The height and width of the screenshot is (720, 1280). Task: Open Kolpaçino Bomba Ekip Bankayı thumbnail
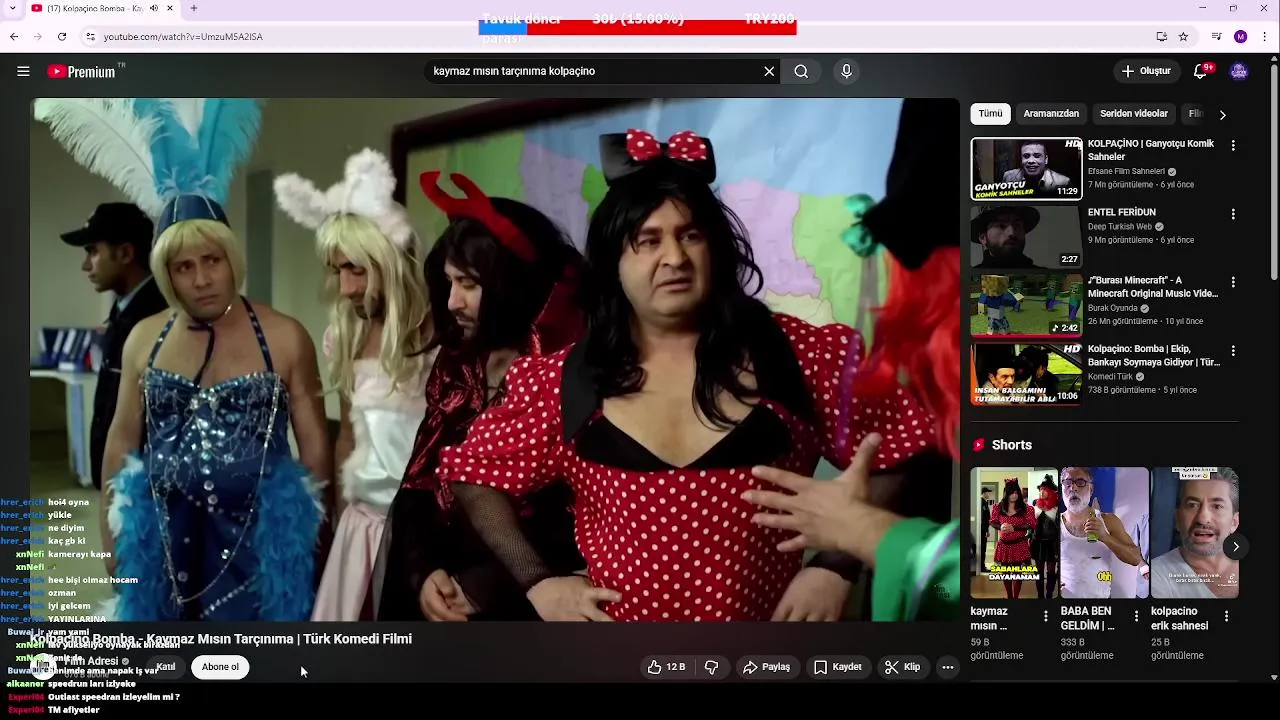[x=1027, y=374]
